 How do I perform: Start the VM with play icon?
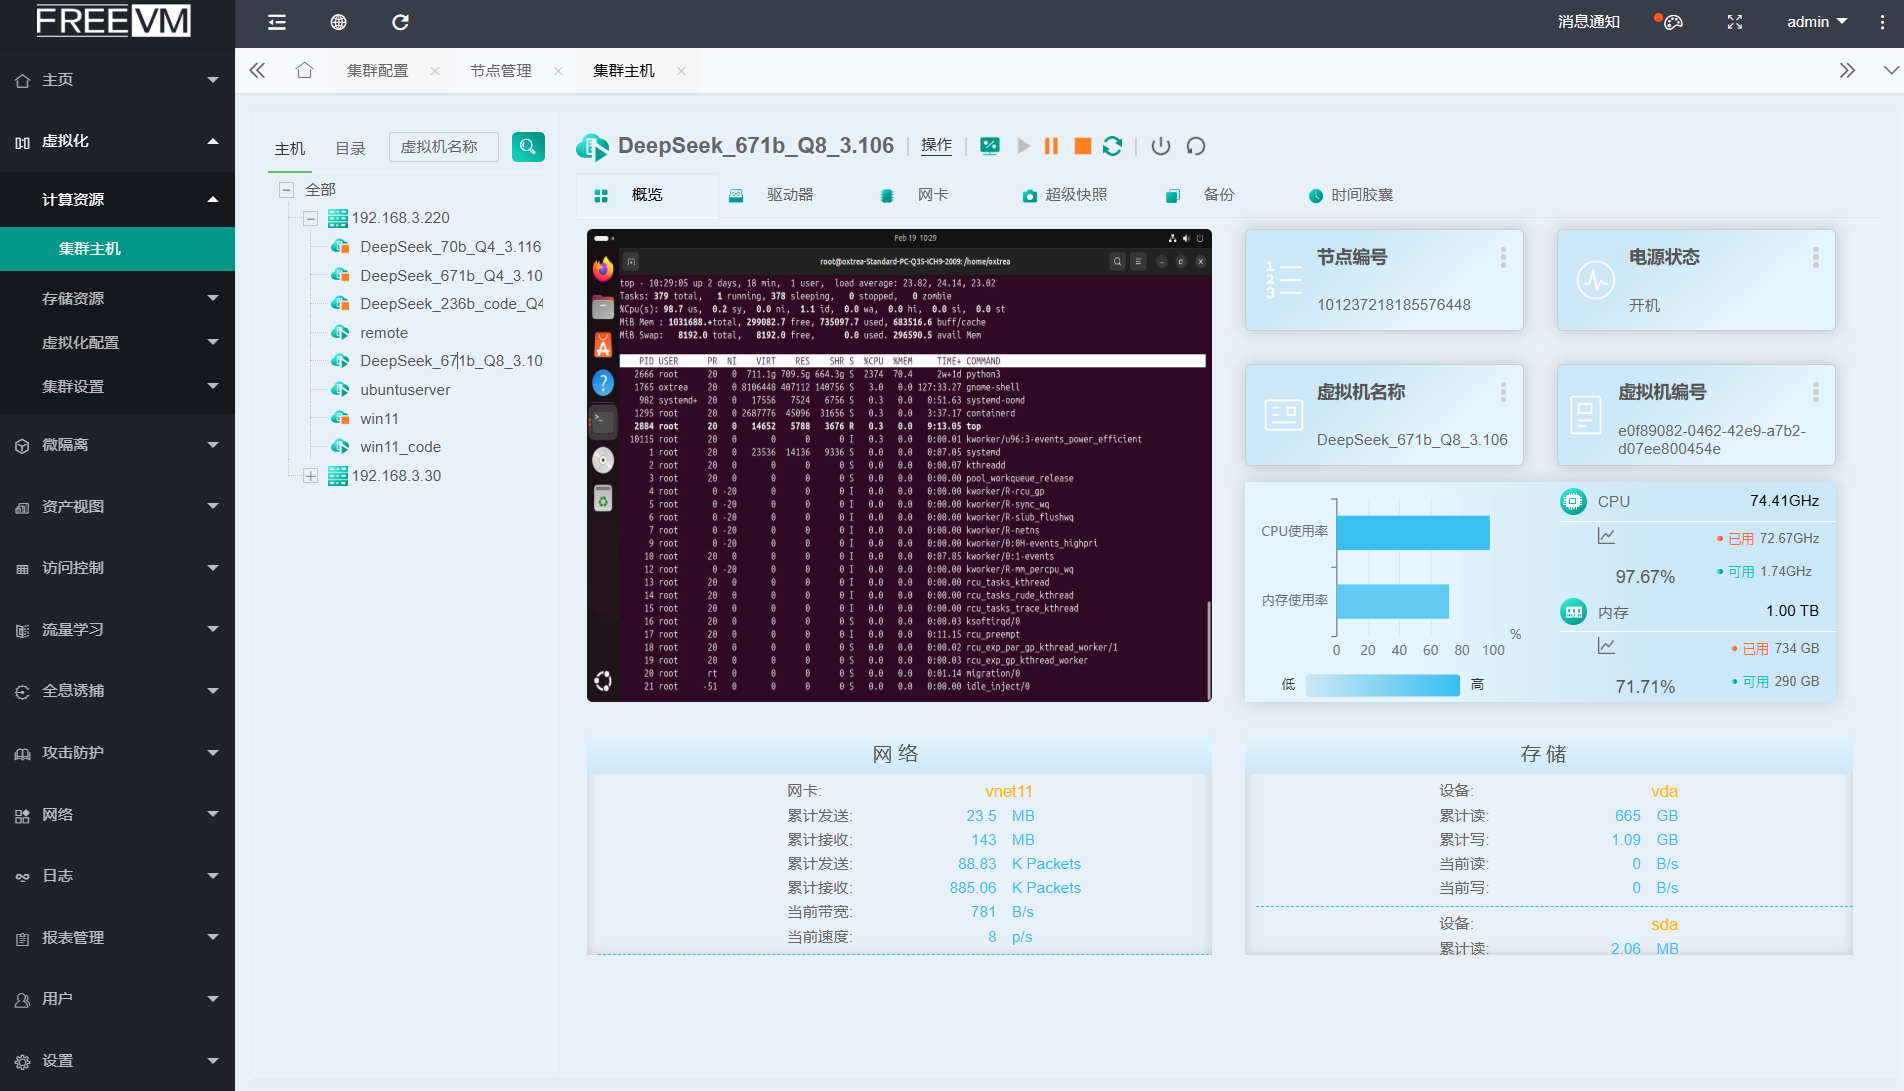click(1023, 146)
